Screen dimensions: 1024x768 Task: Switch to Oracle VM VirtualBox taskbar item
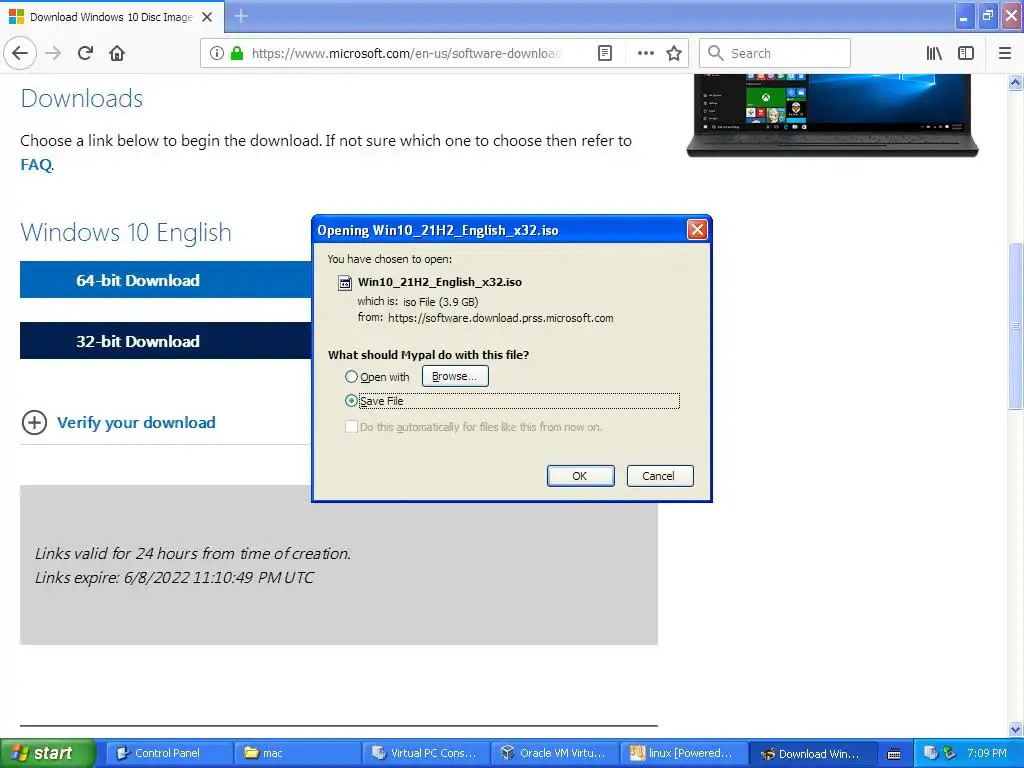(x=554, y=753)
